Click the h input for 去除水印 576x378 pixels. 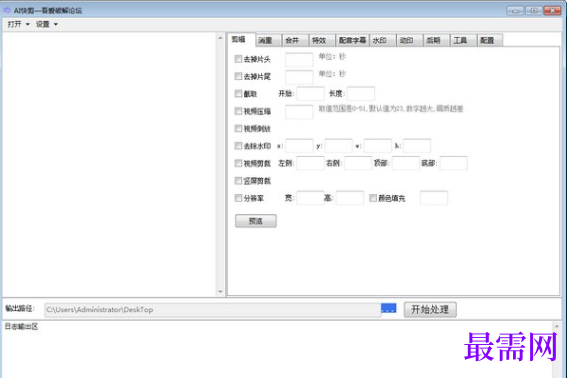click(417, 146)
